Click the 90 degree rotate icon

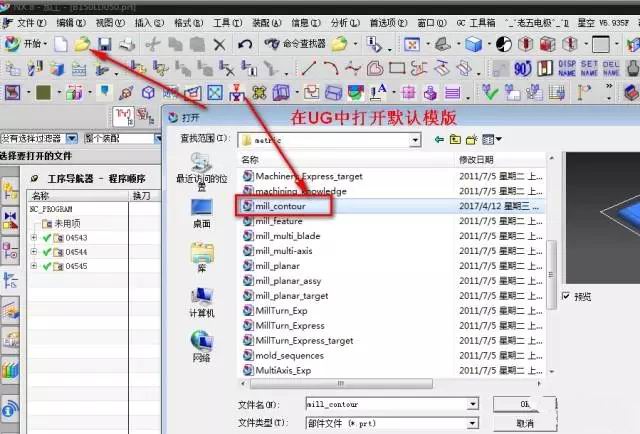(522, 68)
